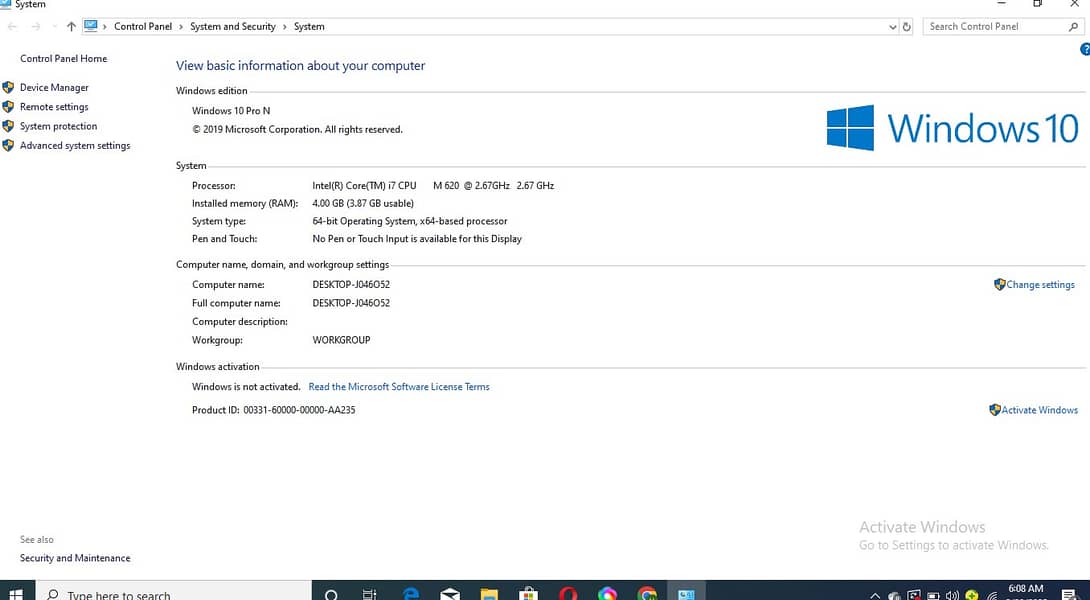Show hidden system tray icons

[x=875, y=596]
